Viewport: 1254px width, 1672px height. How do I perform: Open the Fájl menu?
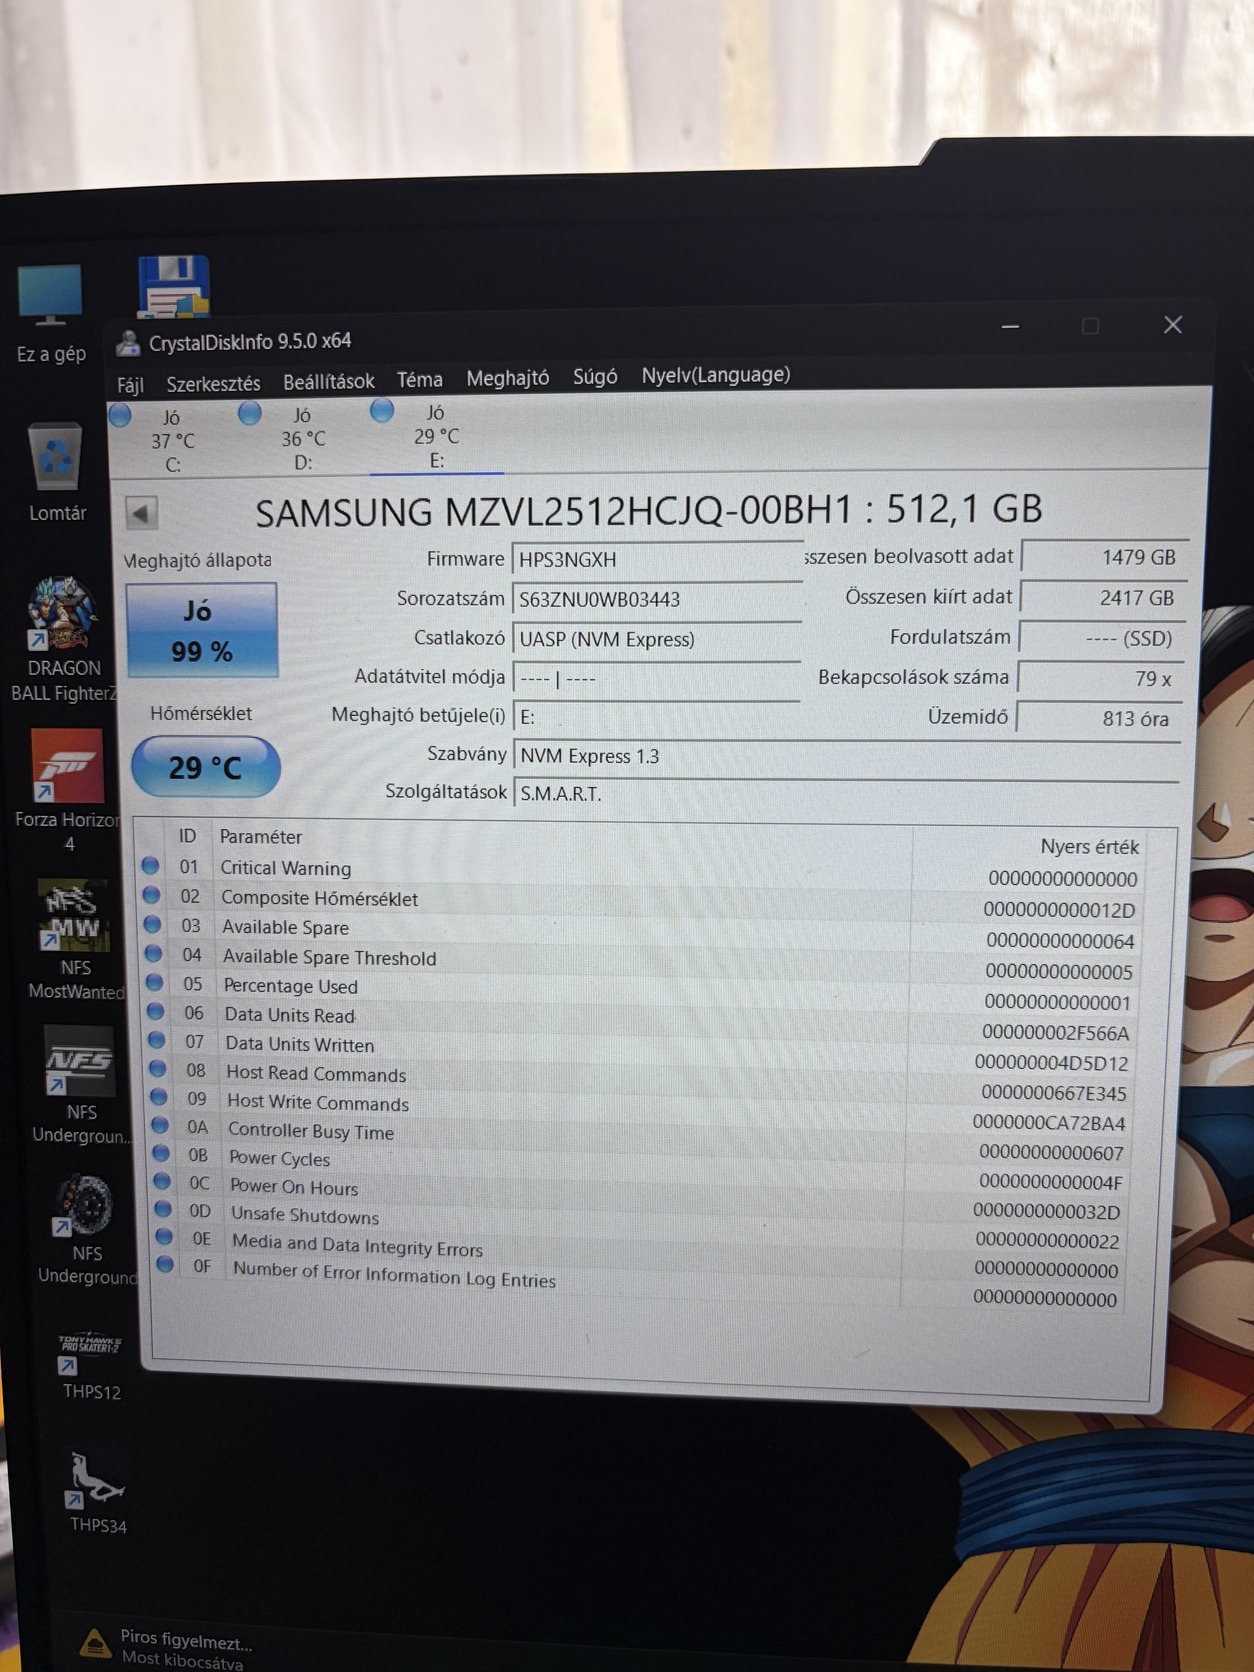coord(130,385)
